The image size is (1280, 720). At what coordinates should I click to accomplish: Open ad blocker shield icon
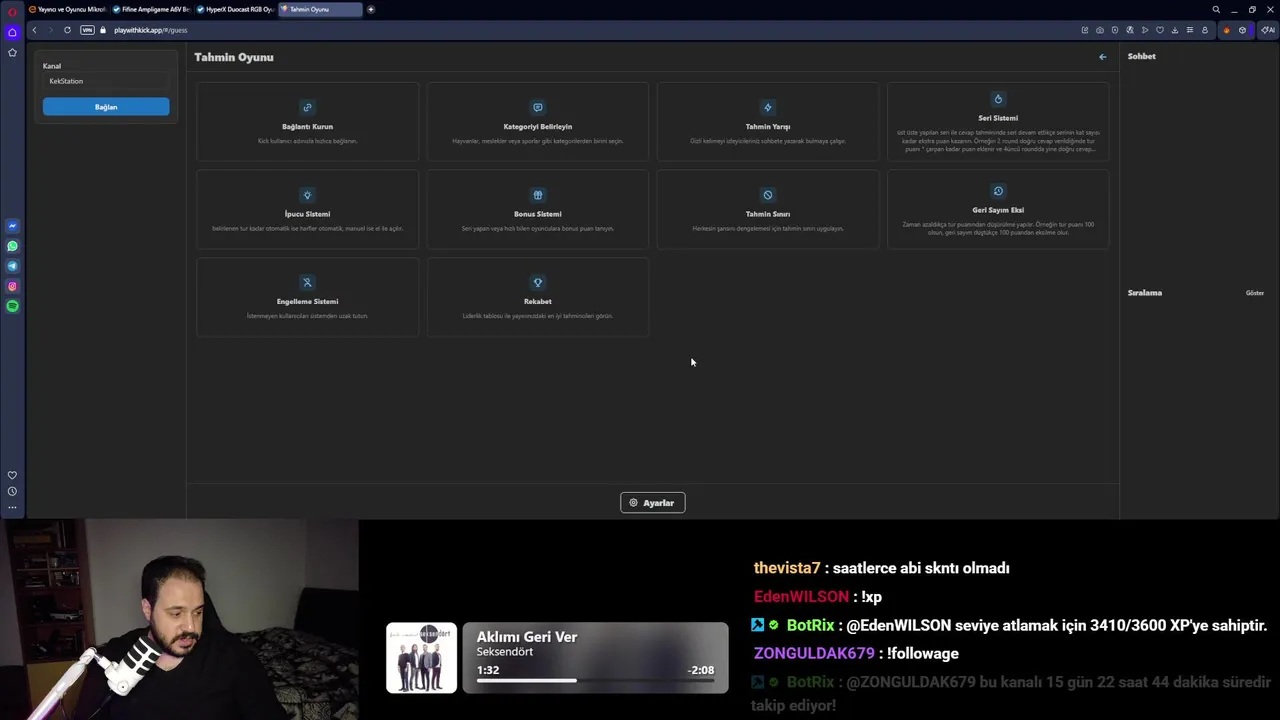[1115, 30]
